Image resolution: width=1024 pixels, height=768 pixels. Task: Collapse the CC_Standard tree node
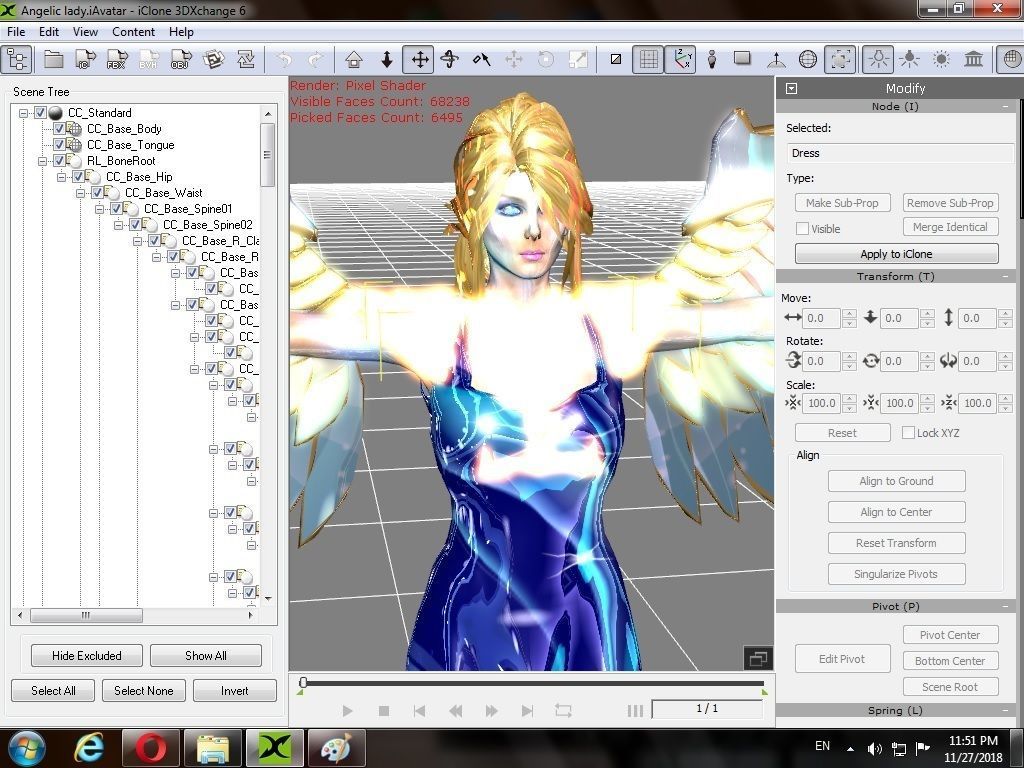pyautogui.click(x=24, y=113)
